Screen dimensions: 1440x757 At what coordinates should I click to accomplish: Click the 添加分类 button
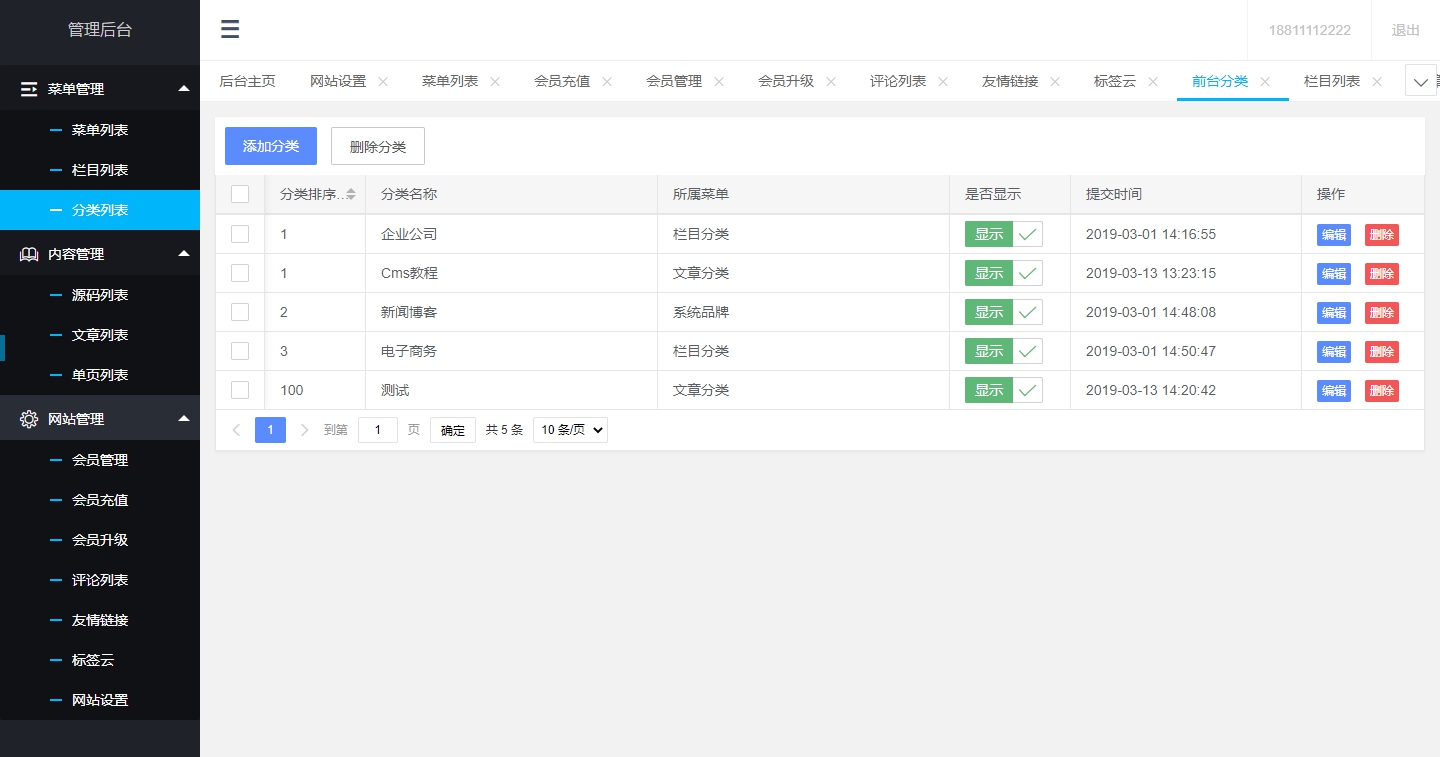click(x=270, y=145)
